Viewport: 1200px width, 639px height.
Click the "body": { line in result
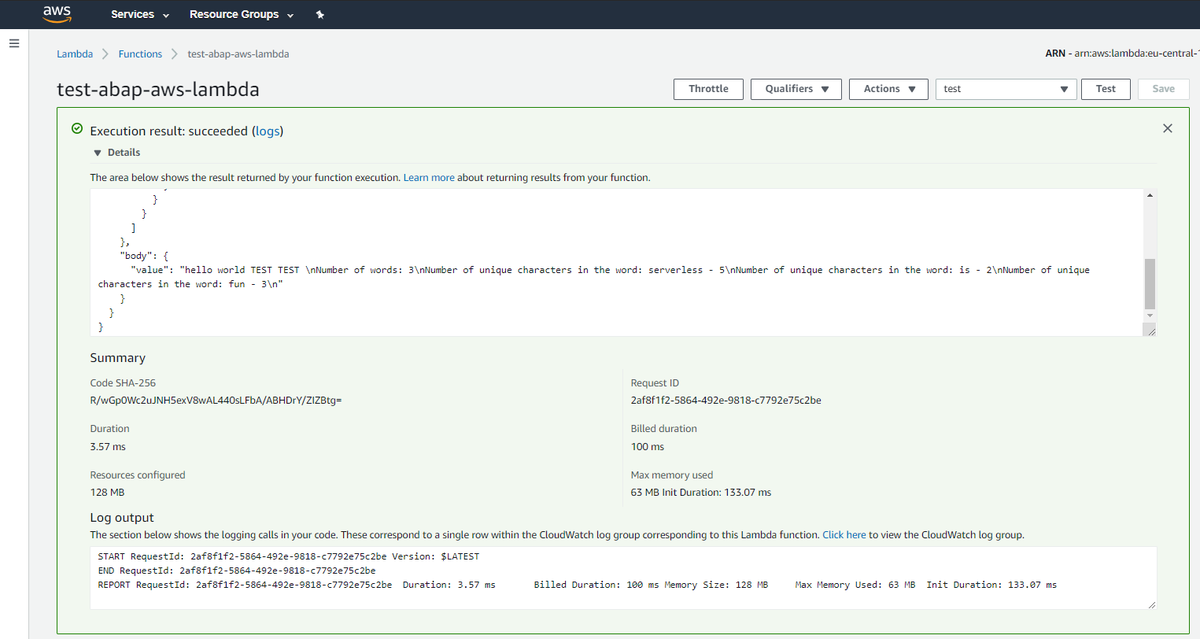(x=145, y=256)
